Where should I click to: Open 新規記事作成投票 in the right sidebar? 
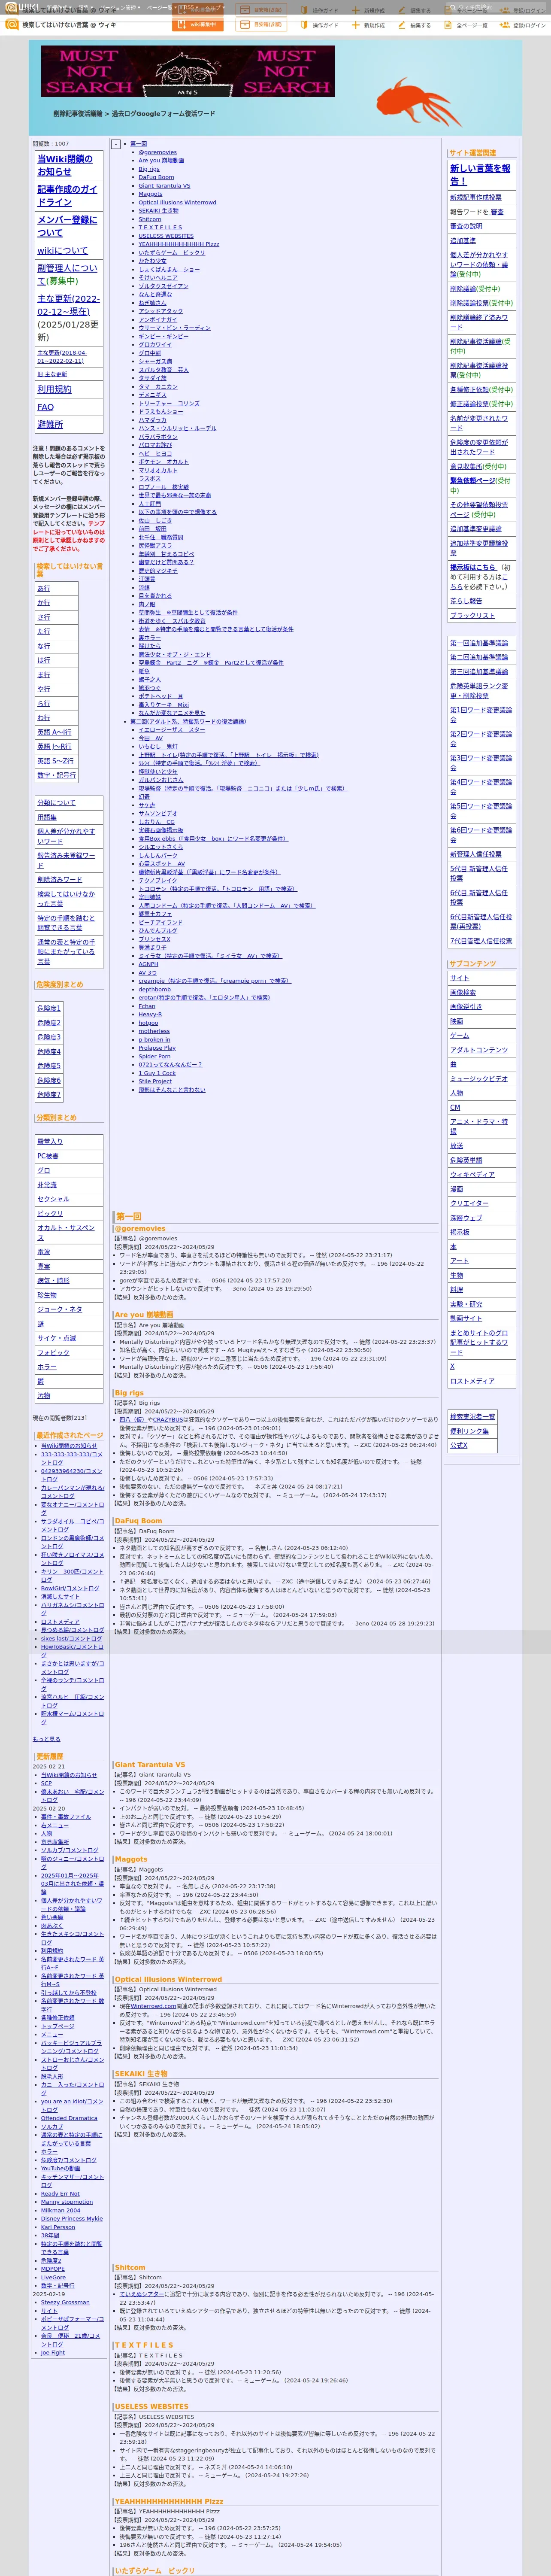pos(476,197)
